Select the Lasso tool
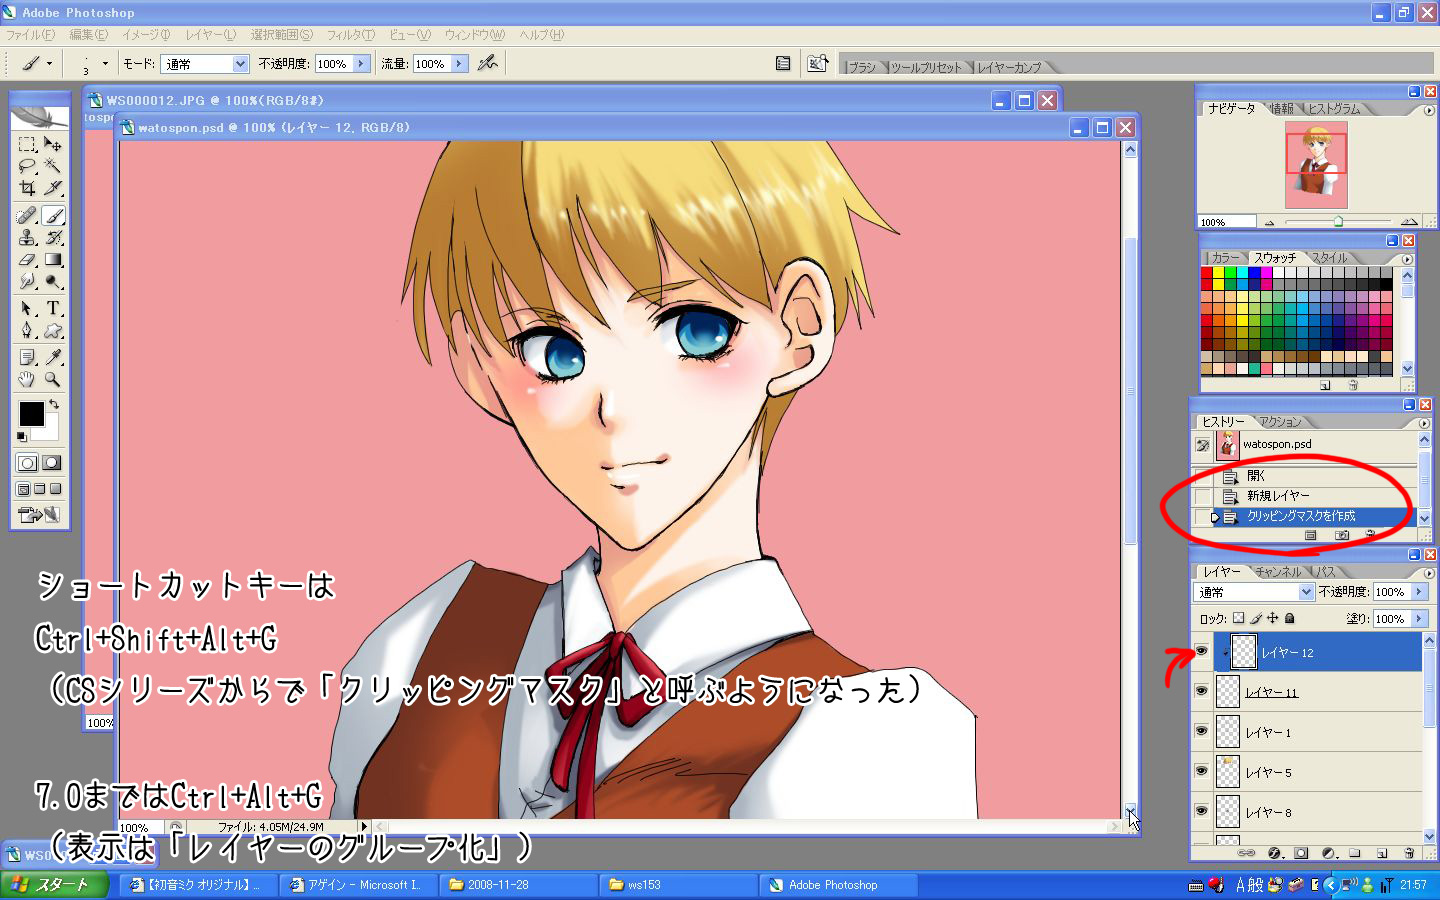Image resolution: width=1440 pixels, height=900 pixels. [27, 166]
